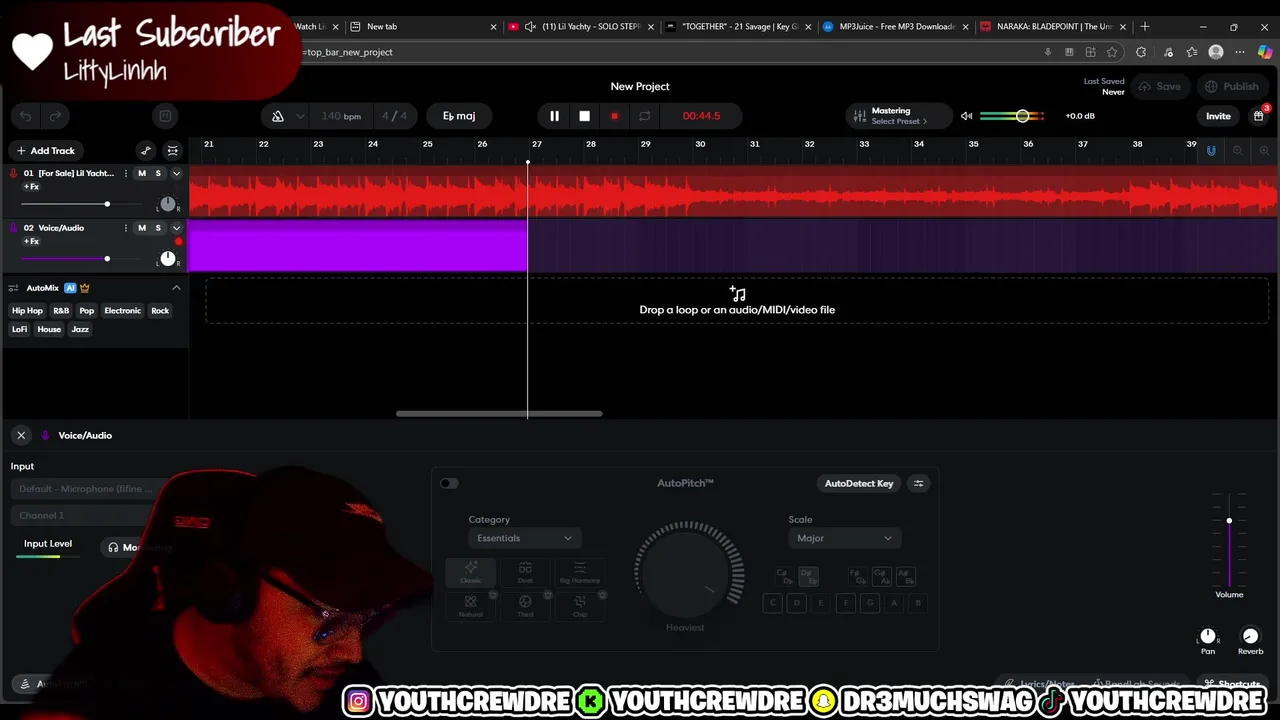
Task: Click the redo arrow icon
Action: click(56, 116)
